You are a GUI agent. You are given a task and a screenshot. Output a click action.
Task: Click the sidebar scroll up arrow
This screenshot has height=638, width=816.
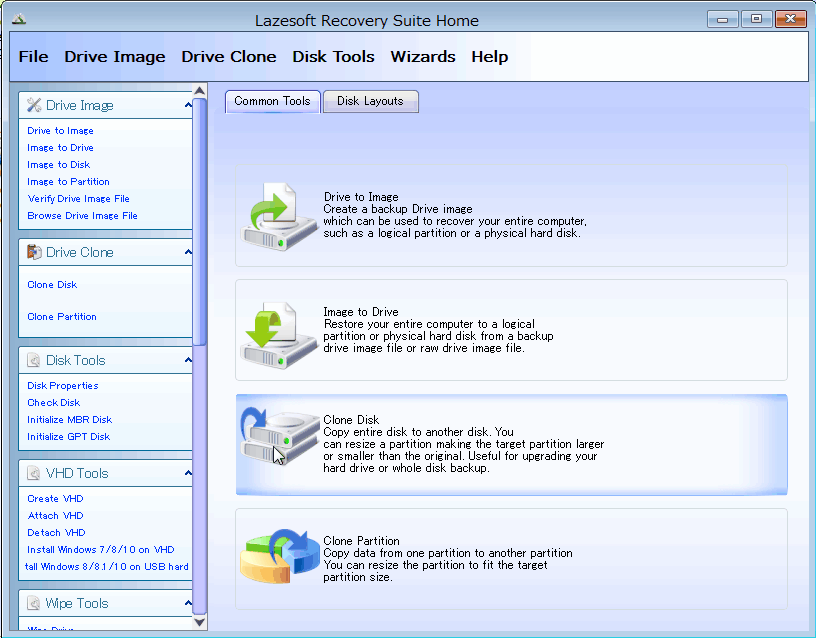200,91
